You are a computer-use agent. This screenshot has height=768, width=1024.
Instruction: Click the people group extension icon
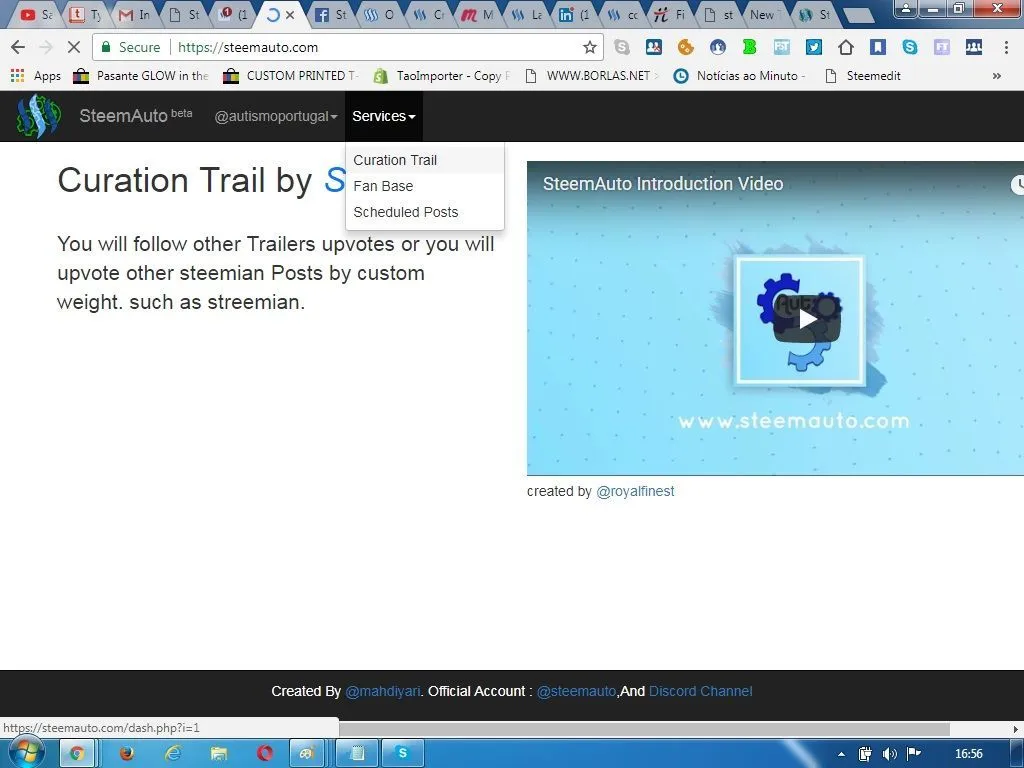pyautogui.click(x=974, y=47)
